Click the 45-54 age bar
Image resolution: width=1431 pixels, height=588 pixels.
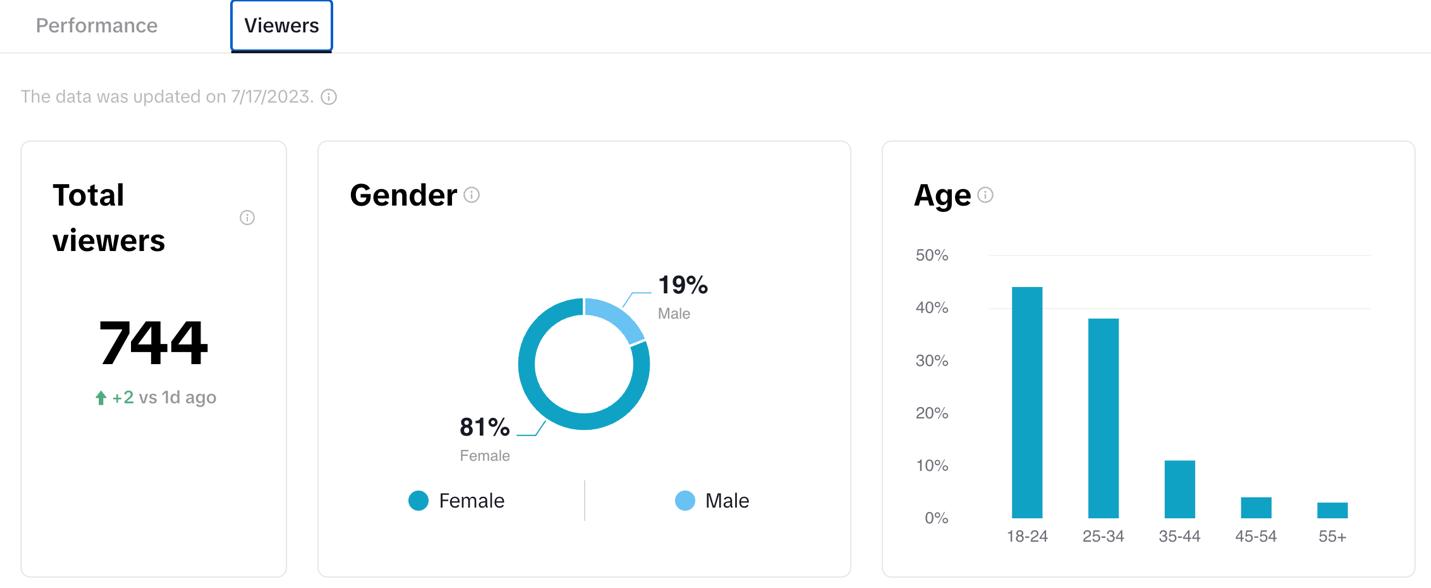point(1256,507)
